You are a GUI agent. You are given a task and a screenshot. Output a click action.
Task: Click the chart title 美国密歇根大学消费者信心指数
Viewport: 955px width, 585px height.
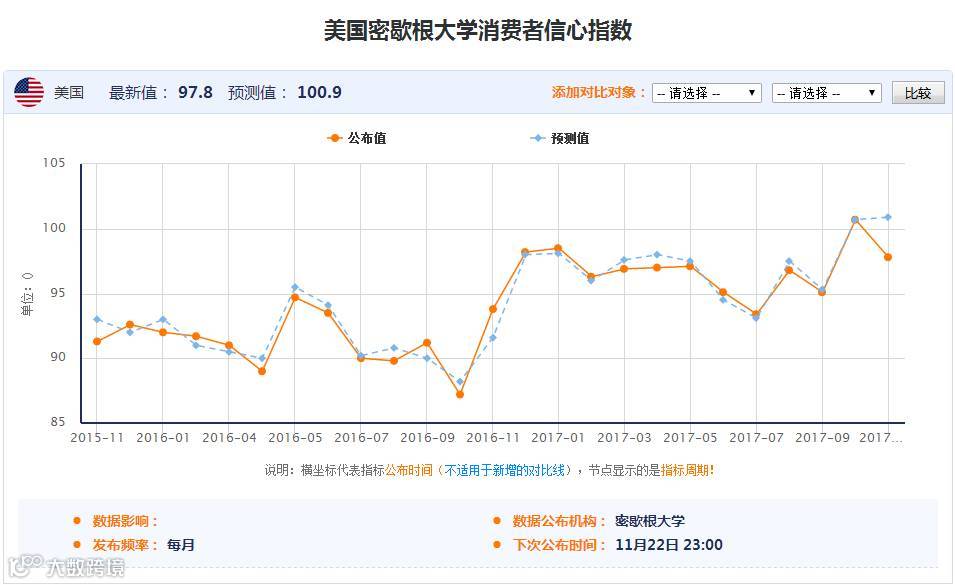[x=478, y=30]
